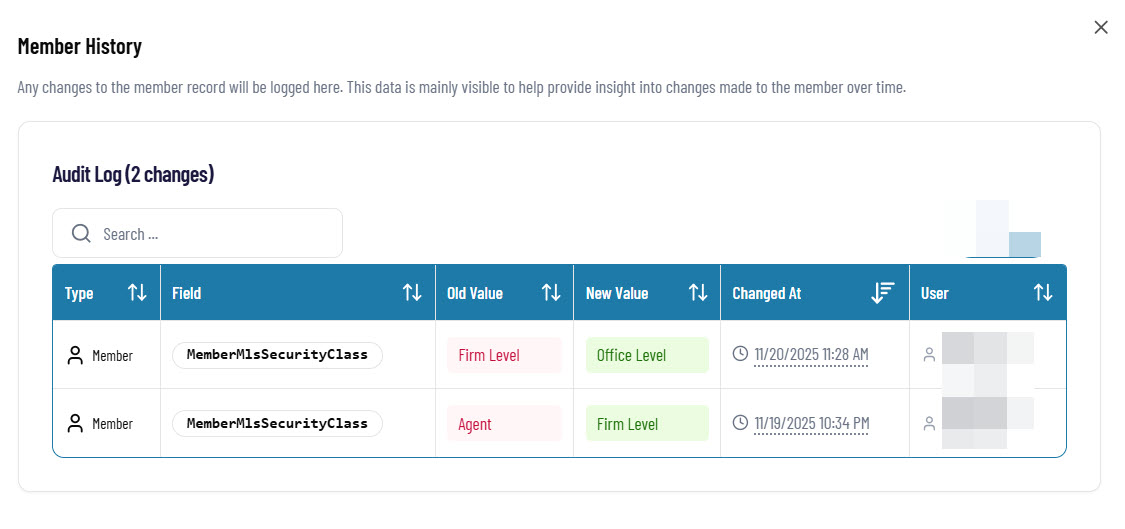Click MemberMlsSecurityClass pill in 11/19/2025 row
This screenshot has height=529, width=1125.
pos(277,423)
